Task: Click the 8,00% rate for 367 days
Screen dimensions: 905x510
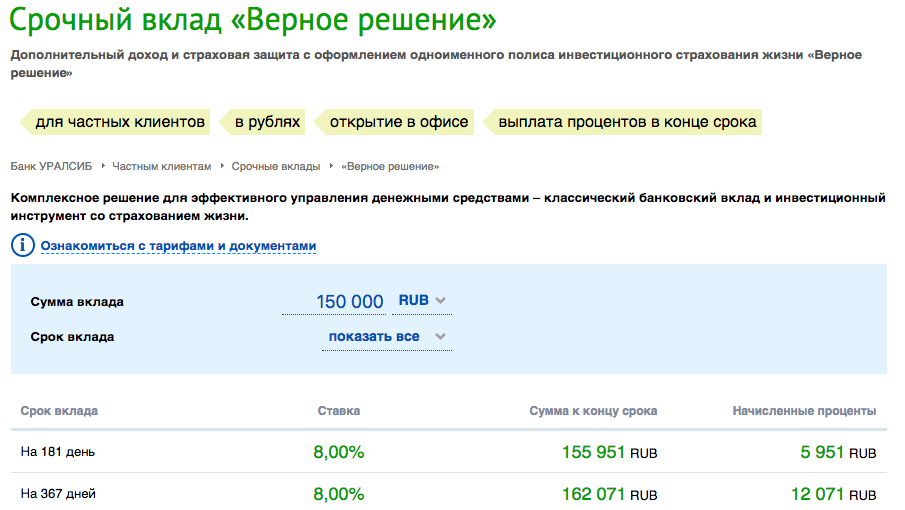Action: point(339,494)
